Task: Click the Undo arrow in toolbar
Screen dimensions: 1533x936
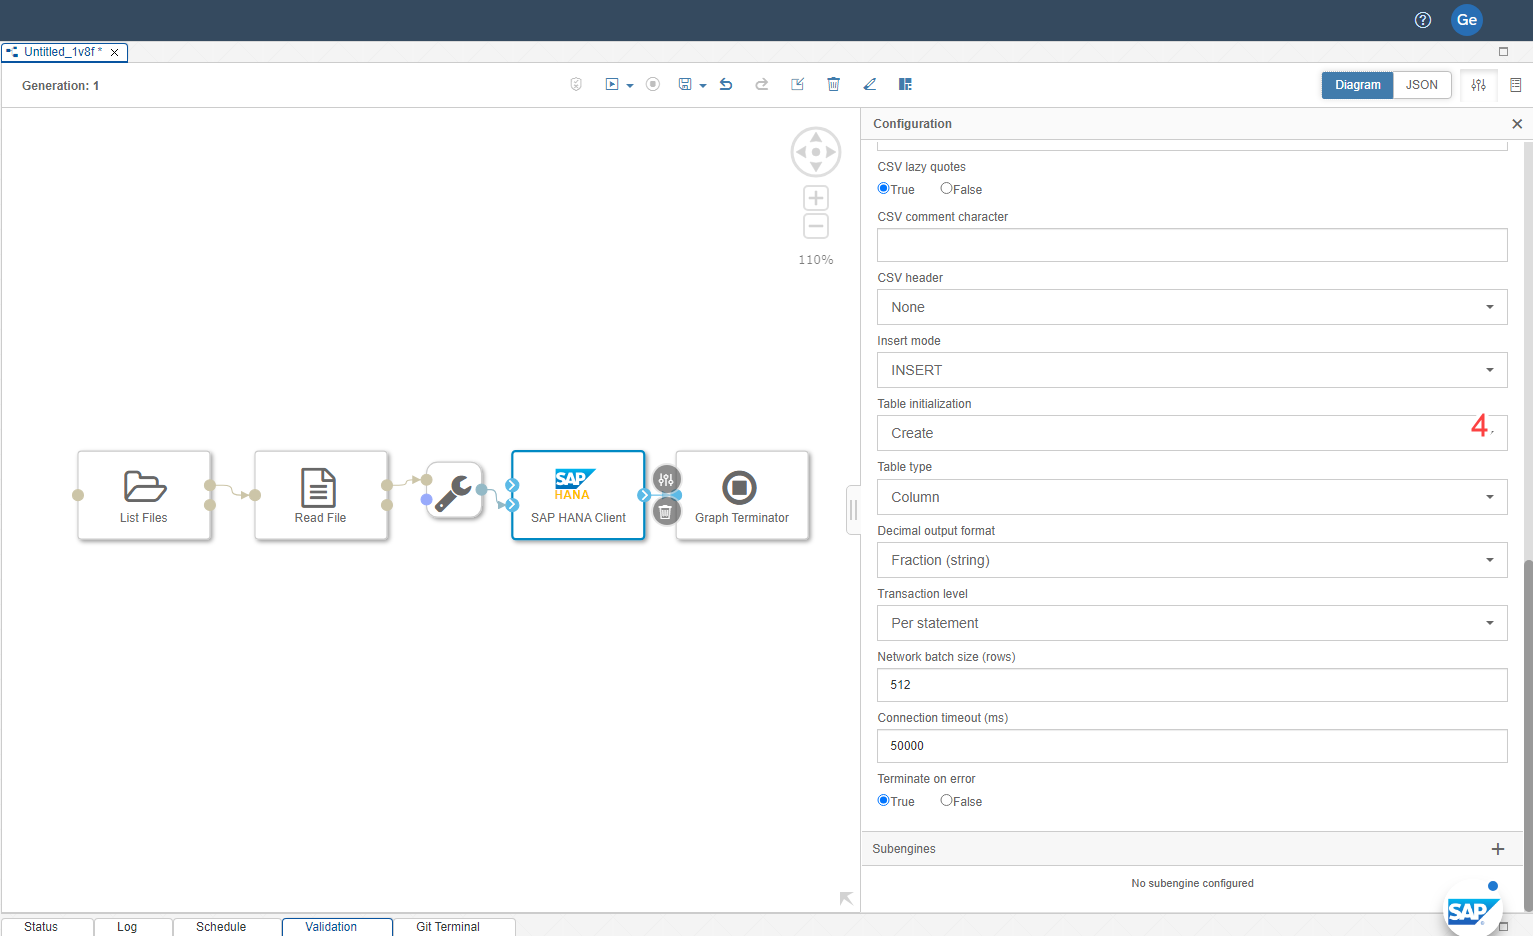Action: coord(726,85)
